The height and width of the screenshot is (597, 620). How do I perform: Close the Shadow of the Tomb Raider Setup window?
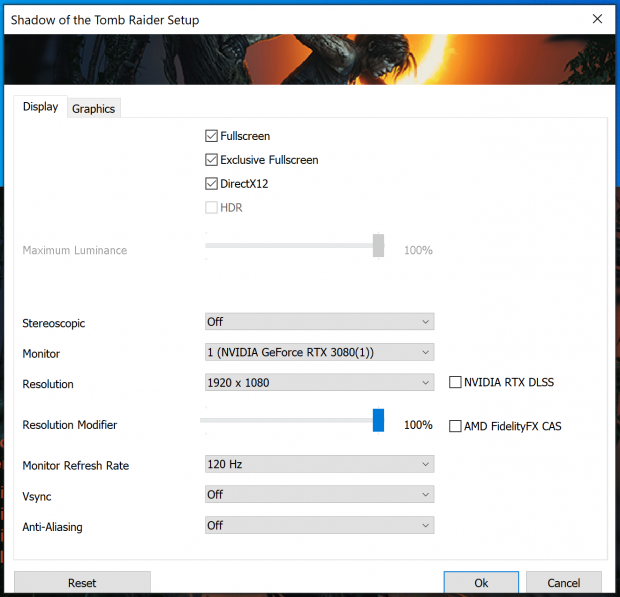tap(597, 19)
